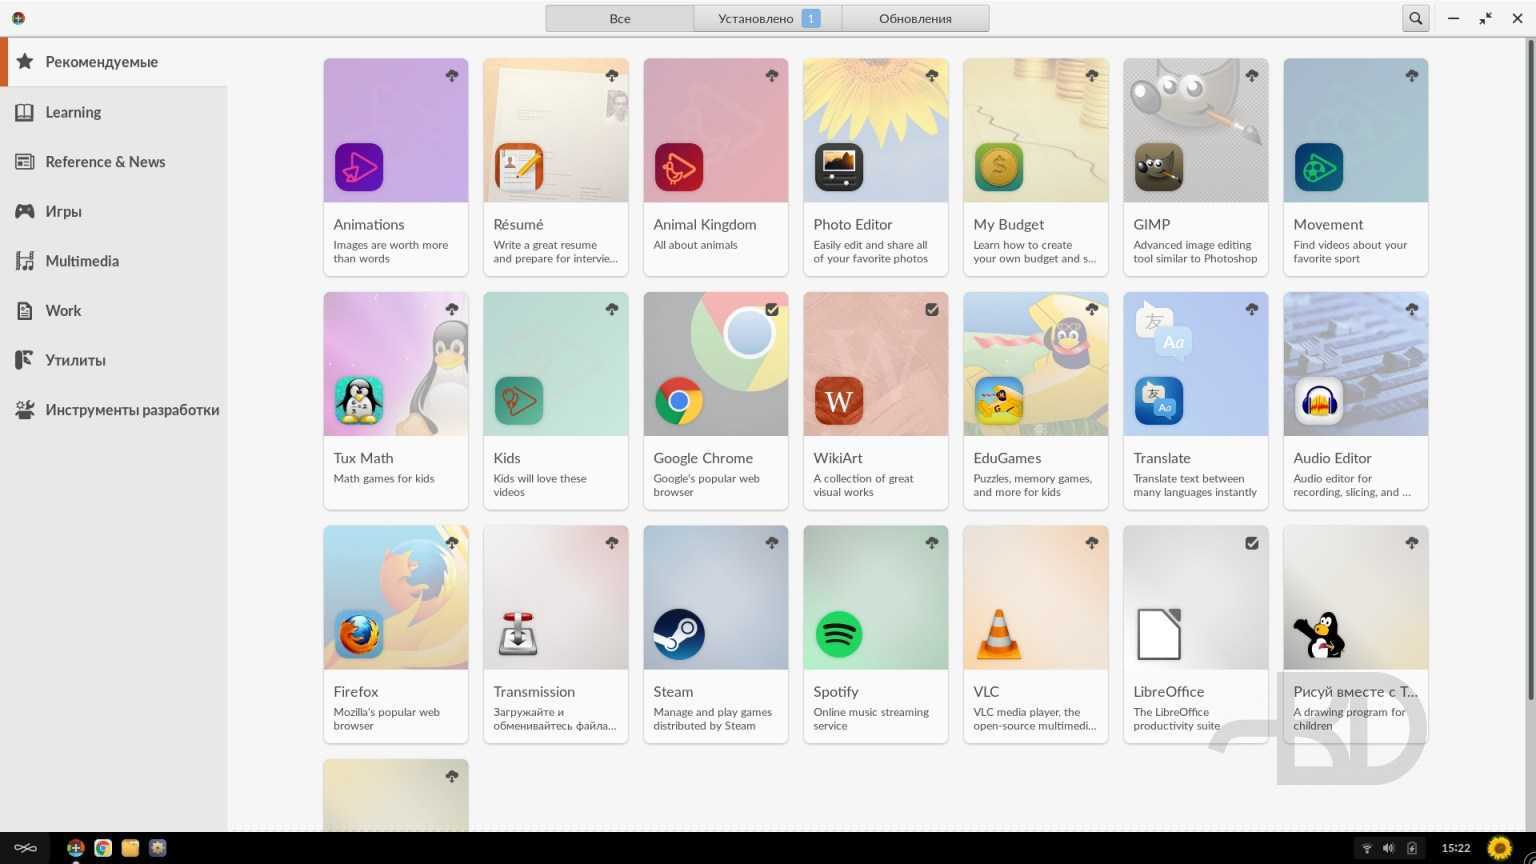Open the Audio Editor headphones icon
1536x864 pixels.
coord(1318,401)
